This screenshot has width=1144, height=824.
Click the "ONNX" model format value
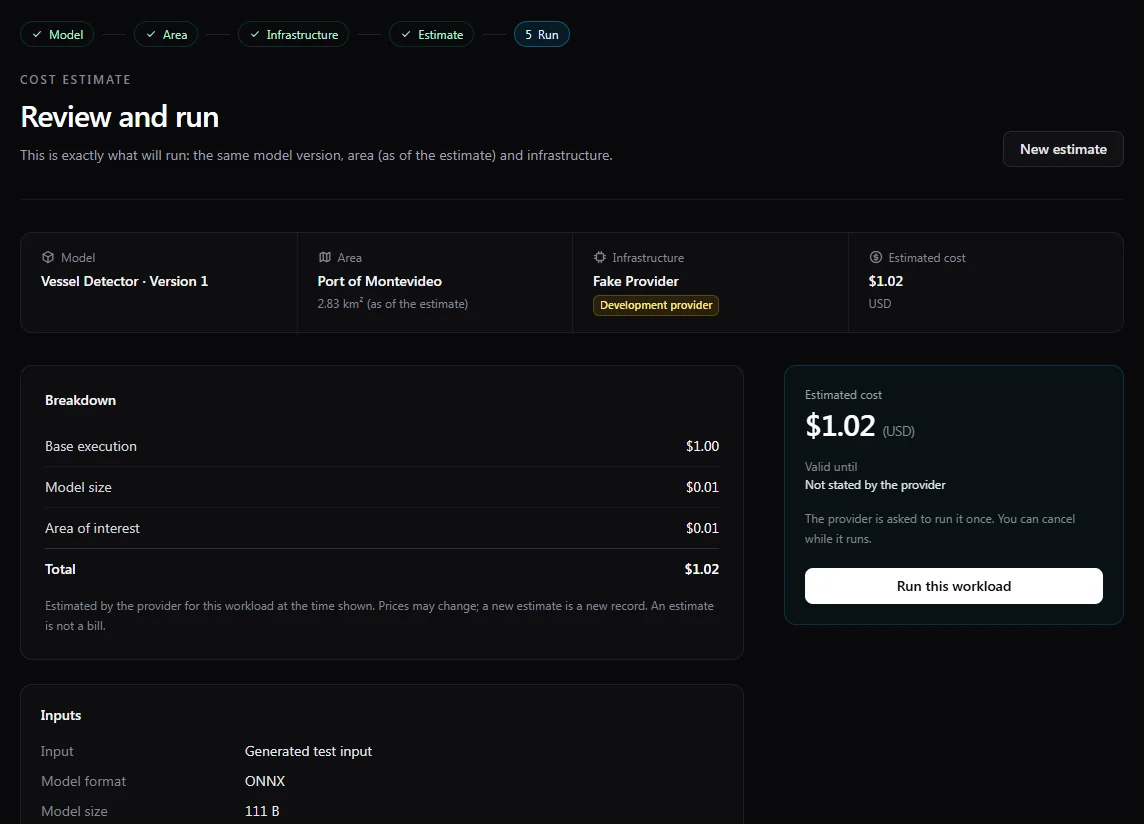265,781
